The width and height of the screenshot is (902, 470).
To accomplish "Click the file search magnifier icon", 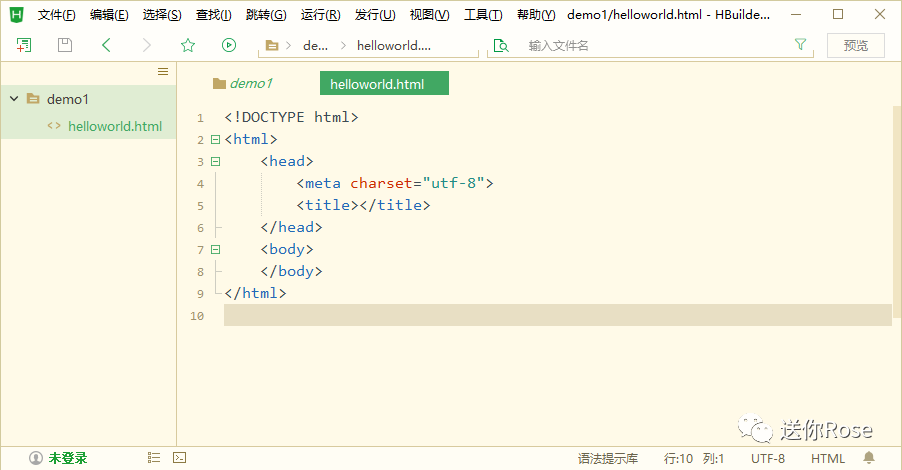I will pos(501,45).
